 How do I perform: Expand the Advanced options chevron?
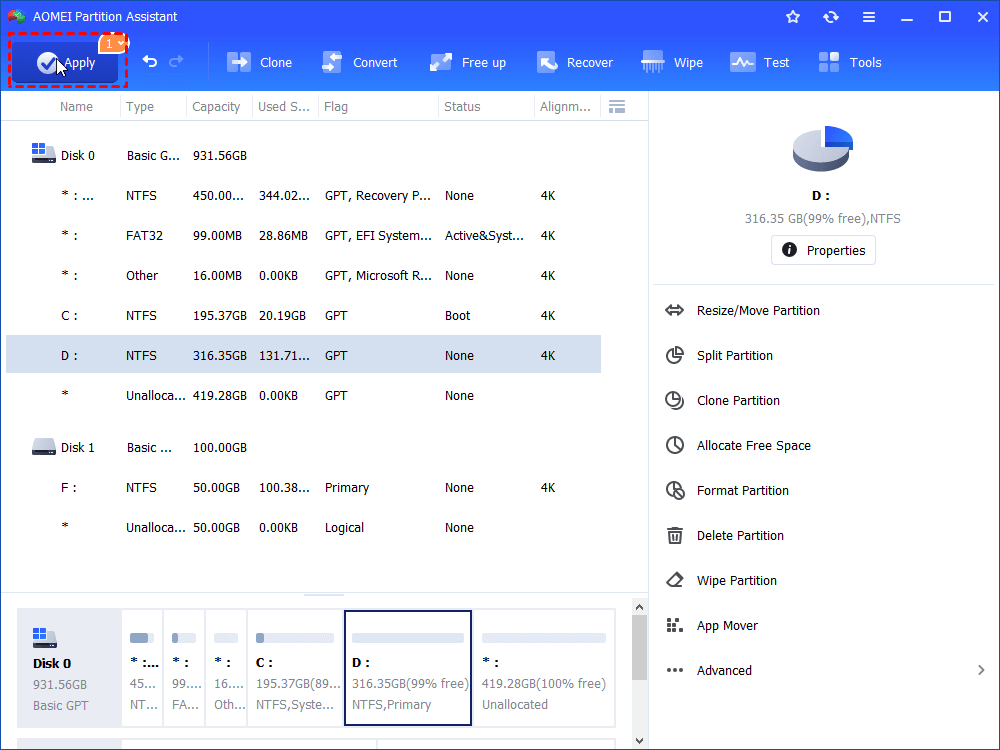(980, 671)
